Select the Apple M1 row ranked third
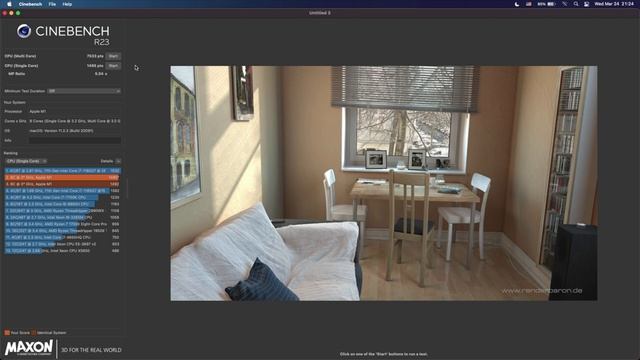This screenshot has width=640, height=360. point(62,184)
